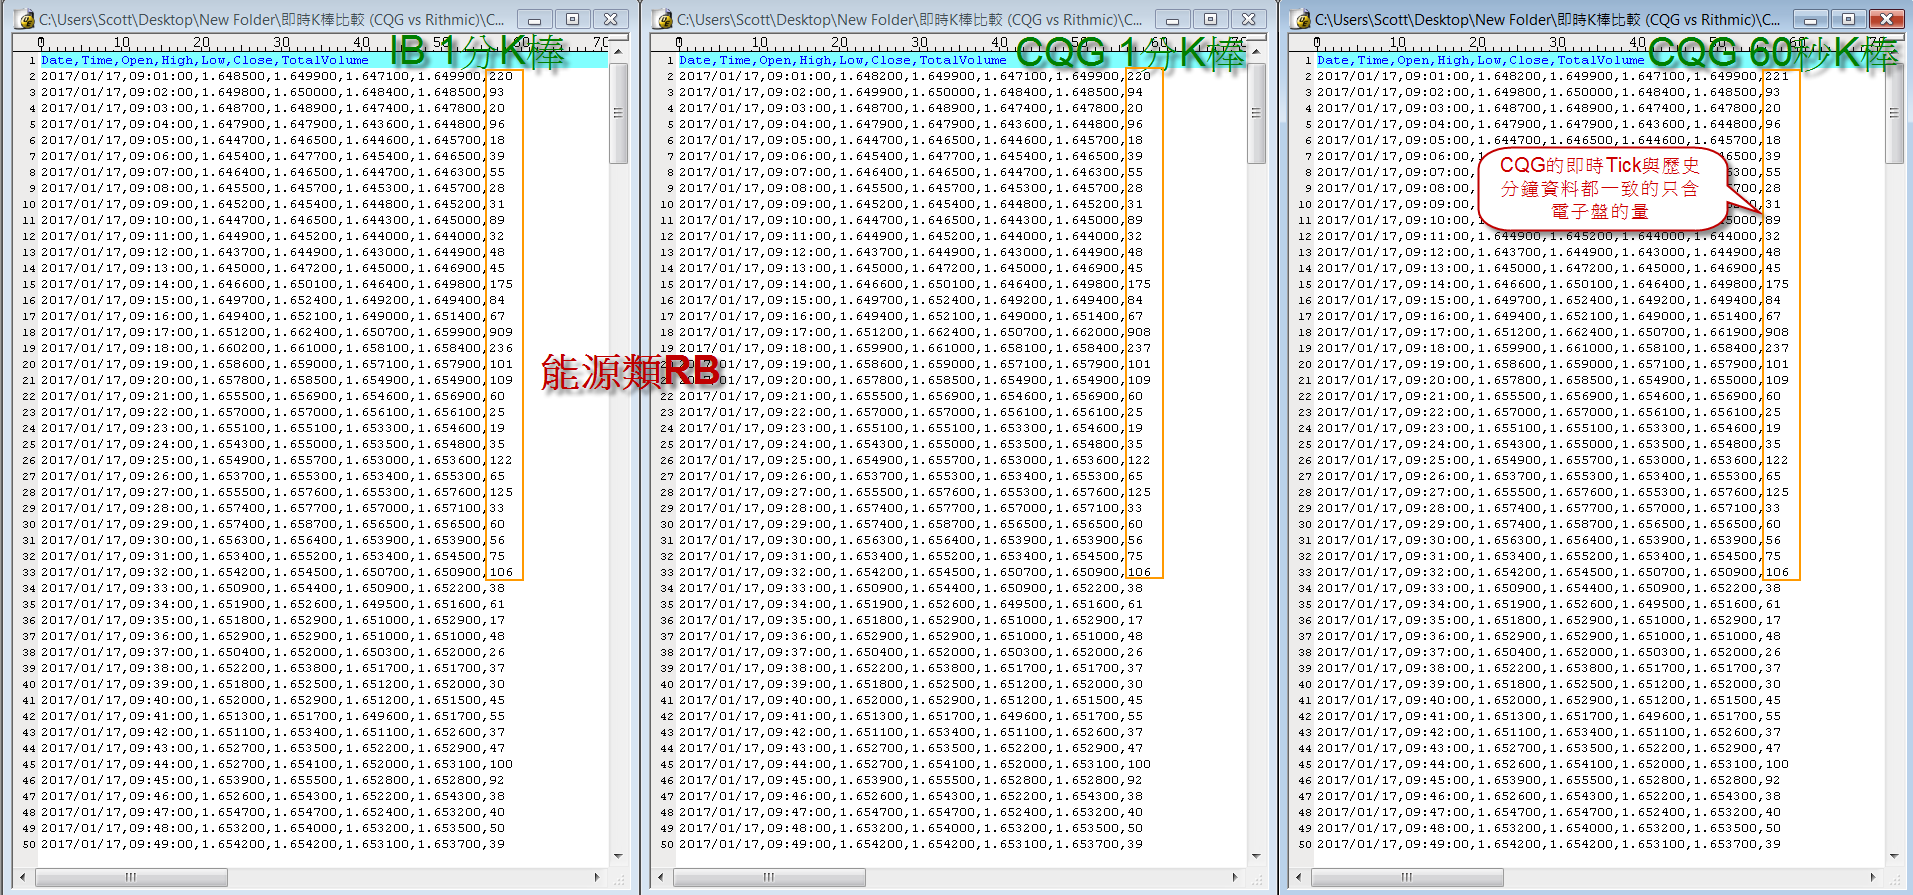Click row 09:17:00 in right window

[x=1553, y=332]
